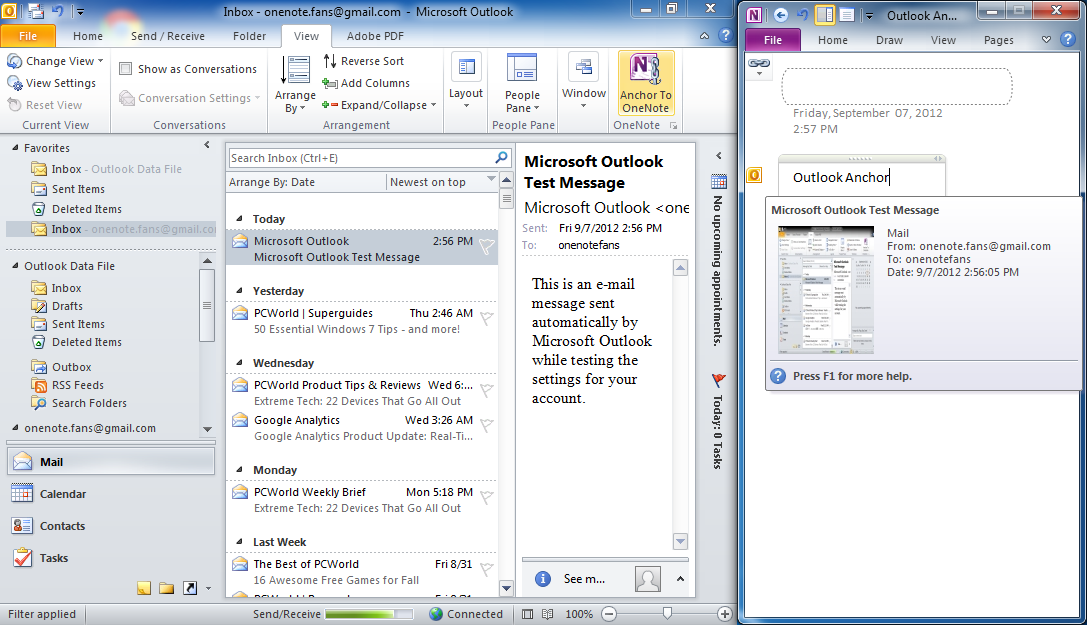
Task: Select the Drafts folder
Action: point(67,306)
